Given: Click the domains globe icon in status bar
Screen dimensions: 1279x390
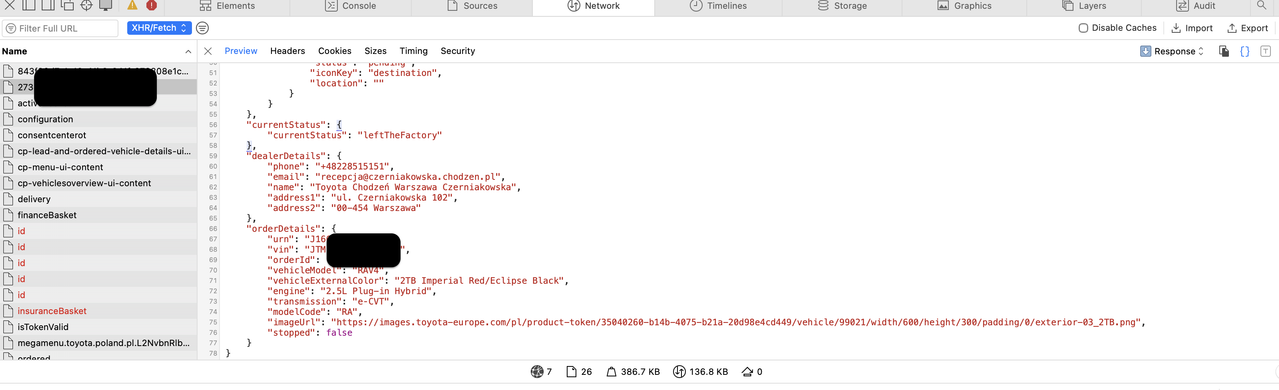Looking at the screenshot, I should pyautogui.click(x=537, y=372).
